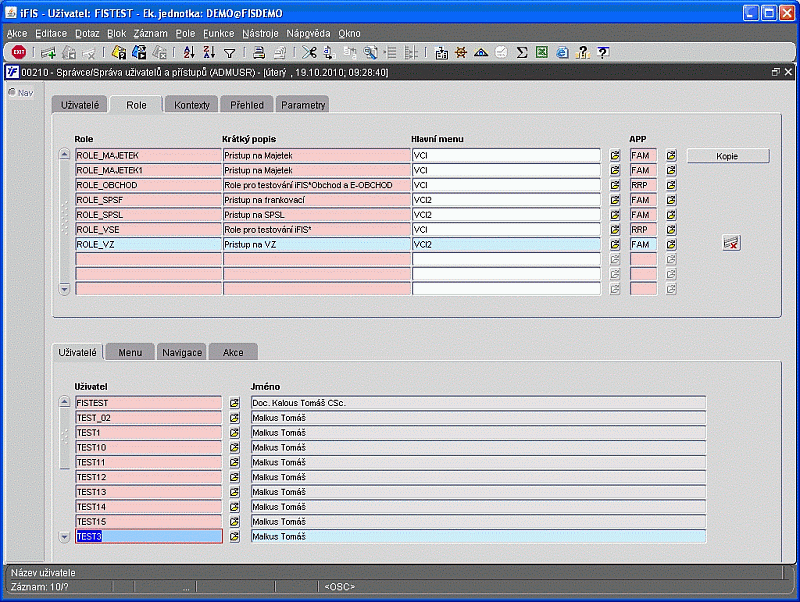This screenshot has width=800, height=602.
Task: Open the Editace menu
Action: 51,33
